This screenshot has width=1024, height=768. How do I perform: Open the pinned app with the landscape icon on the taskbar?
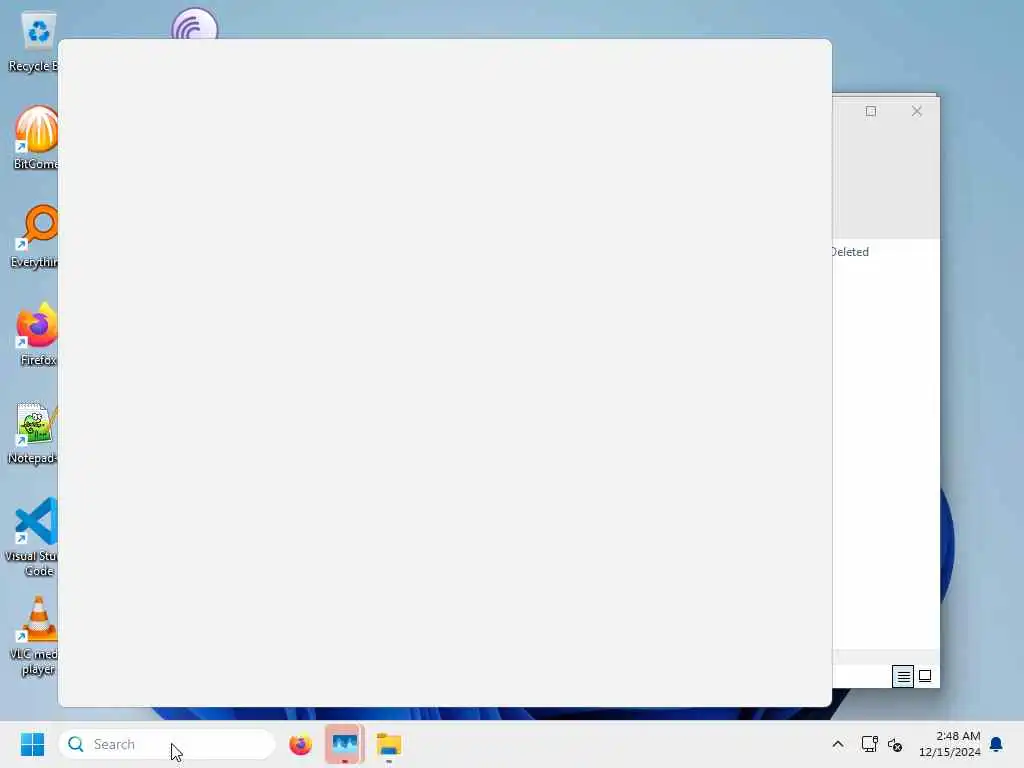[x=345, y=744]
